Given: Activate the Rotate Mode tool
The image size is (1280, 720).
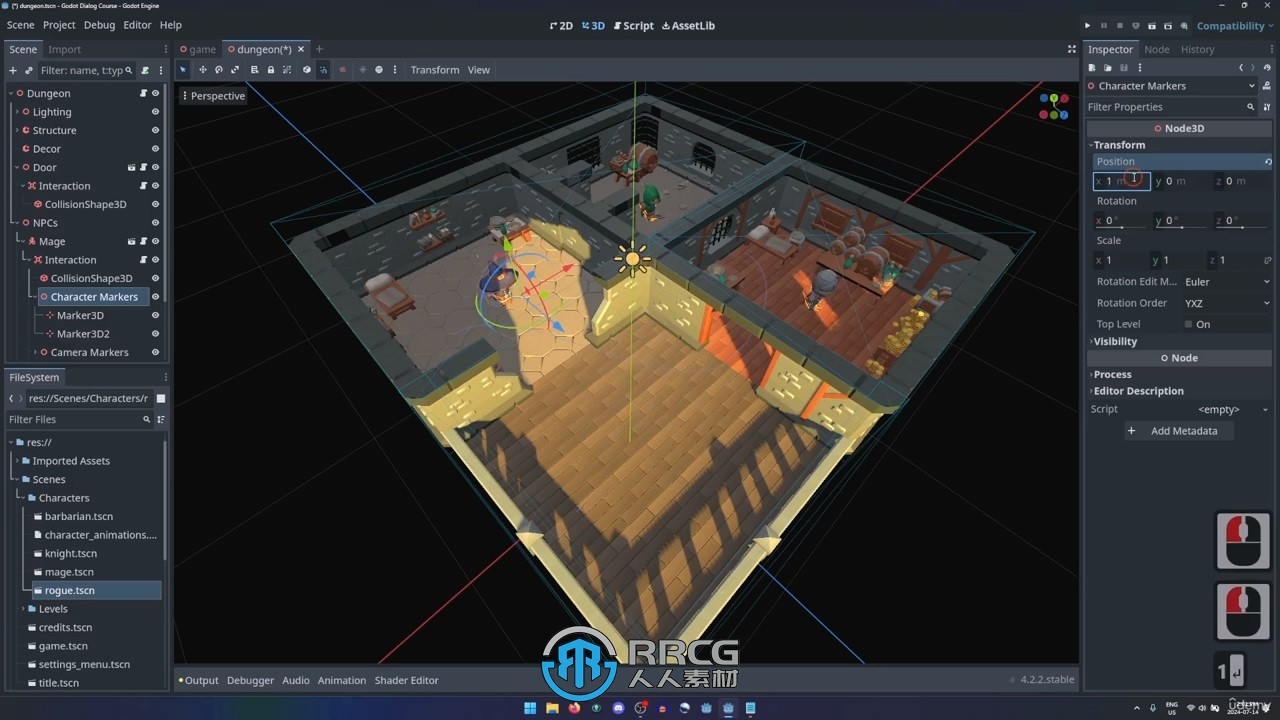Looking at the screenshot, I should click(x=218, y=70).
